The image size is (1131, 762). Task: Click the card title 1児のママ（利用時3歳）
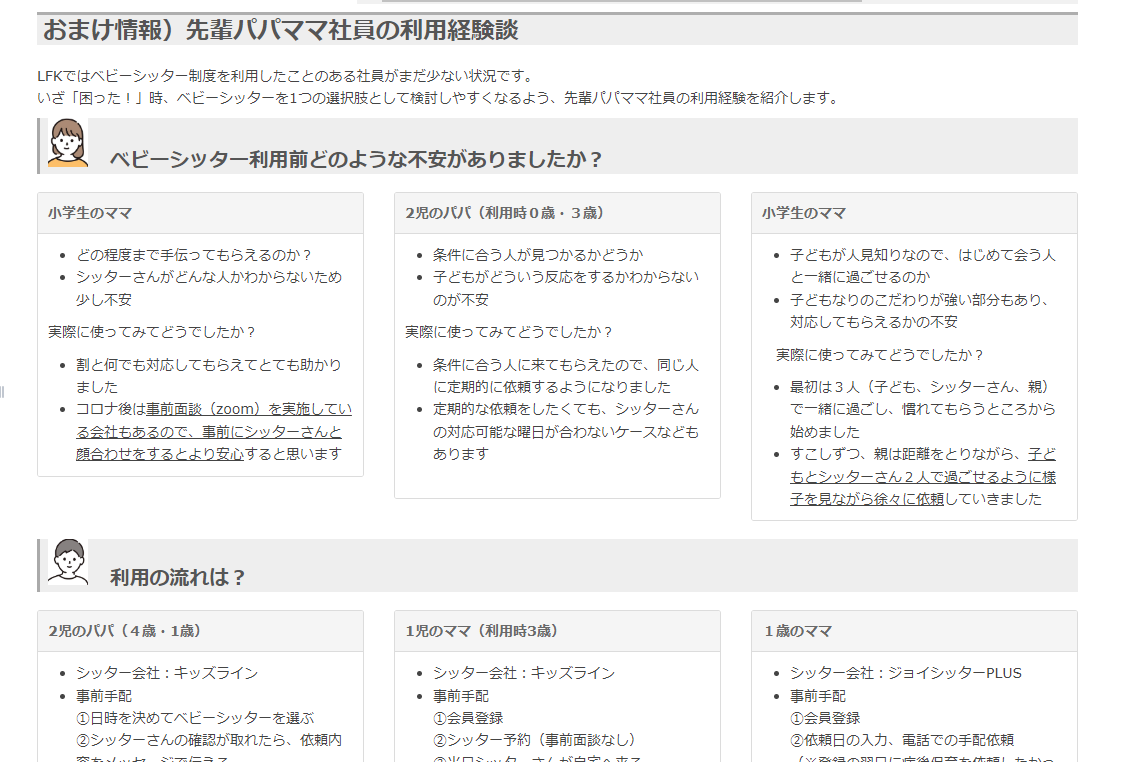[x=482, y=631]
